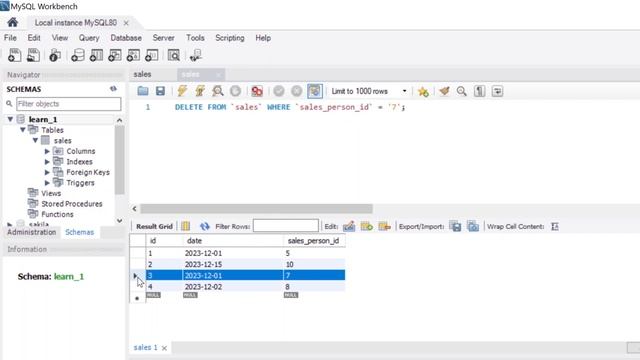Refresh the result grid data
640x360 pixels.
[204, 226]
